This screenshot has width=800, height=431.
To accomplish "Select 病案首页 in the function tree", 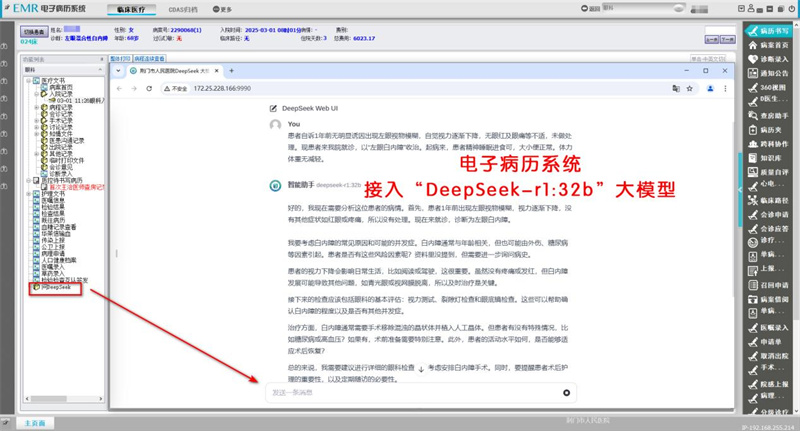I will tap(61, 87).
